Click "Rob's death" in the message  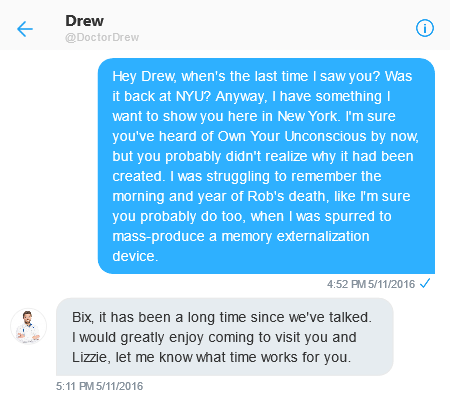point(288,196)
